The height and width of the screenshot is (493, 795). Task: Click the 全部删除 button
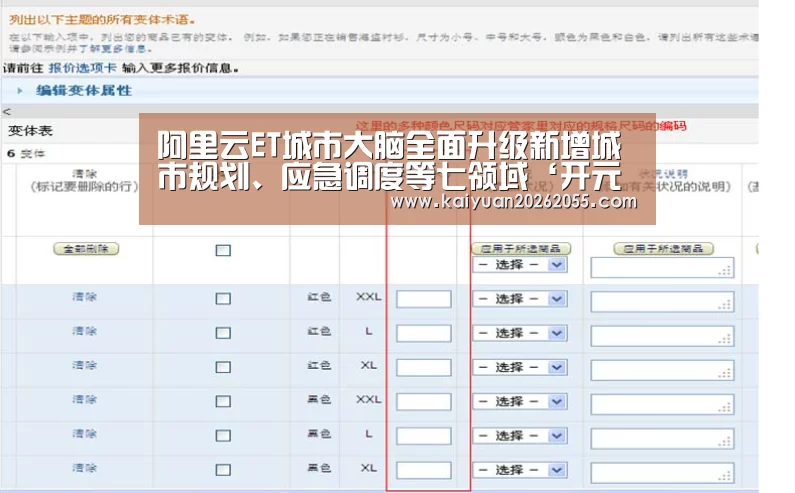pos(86,249)
